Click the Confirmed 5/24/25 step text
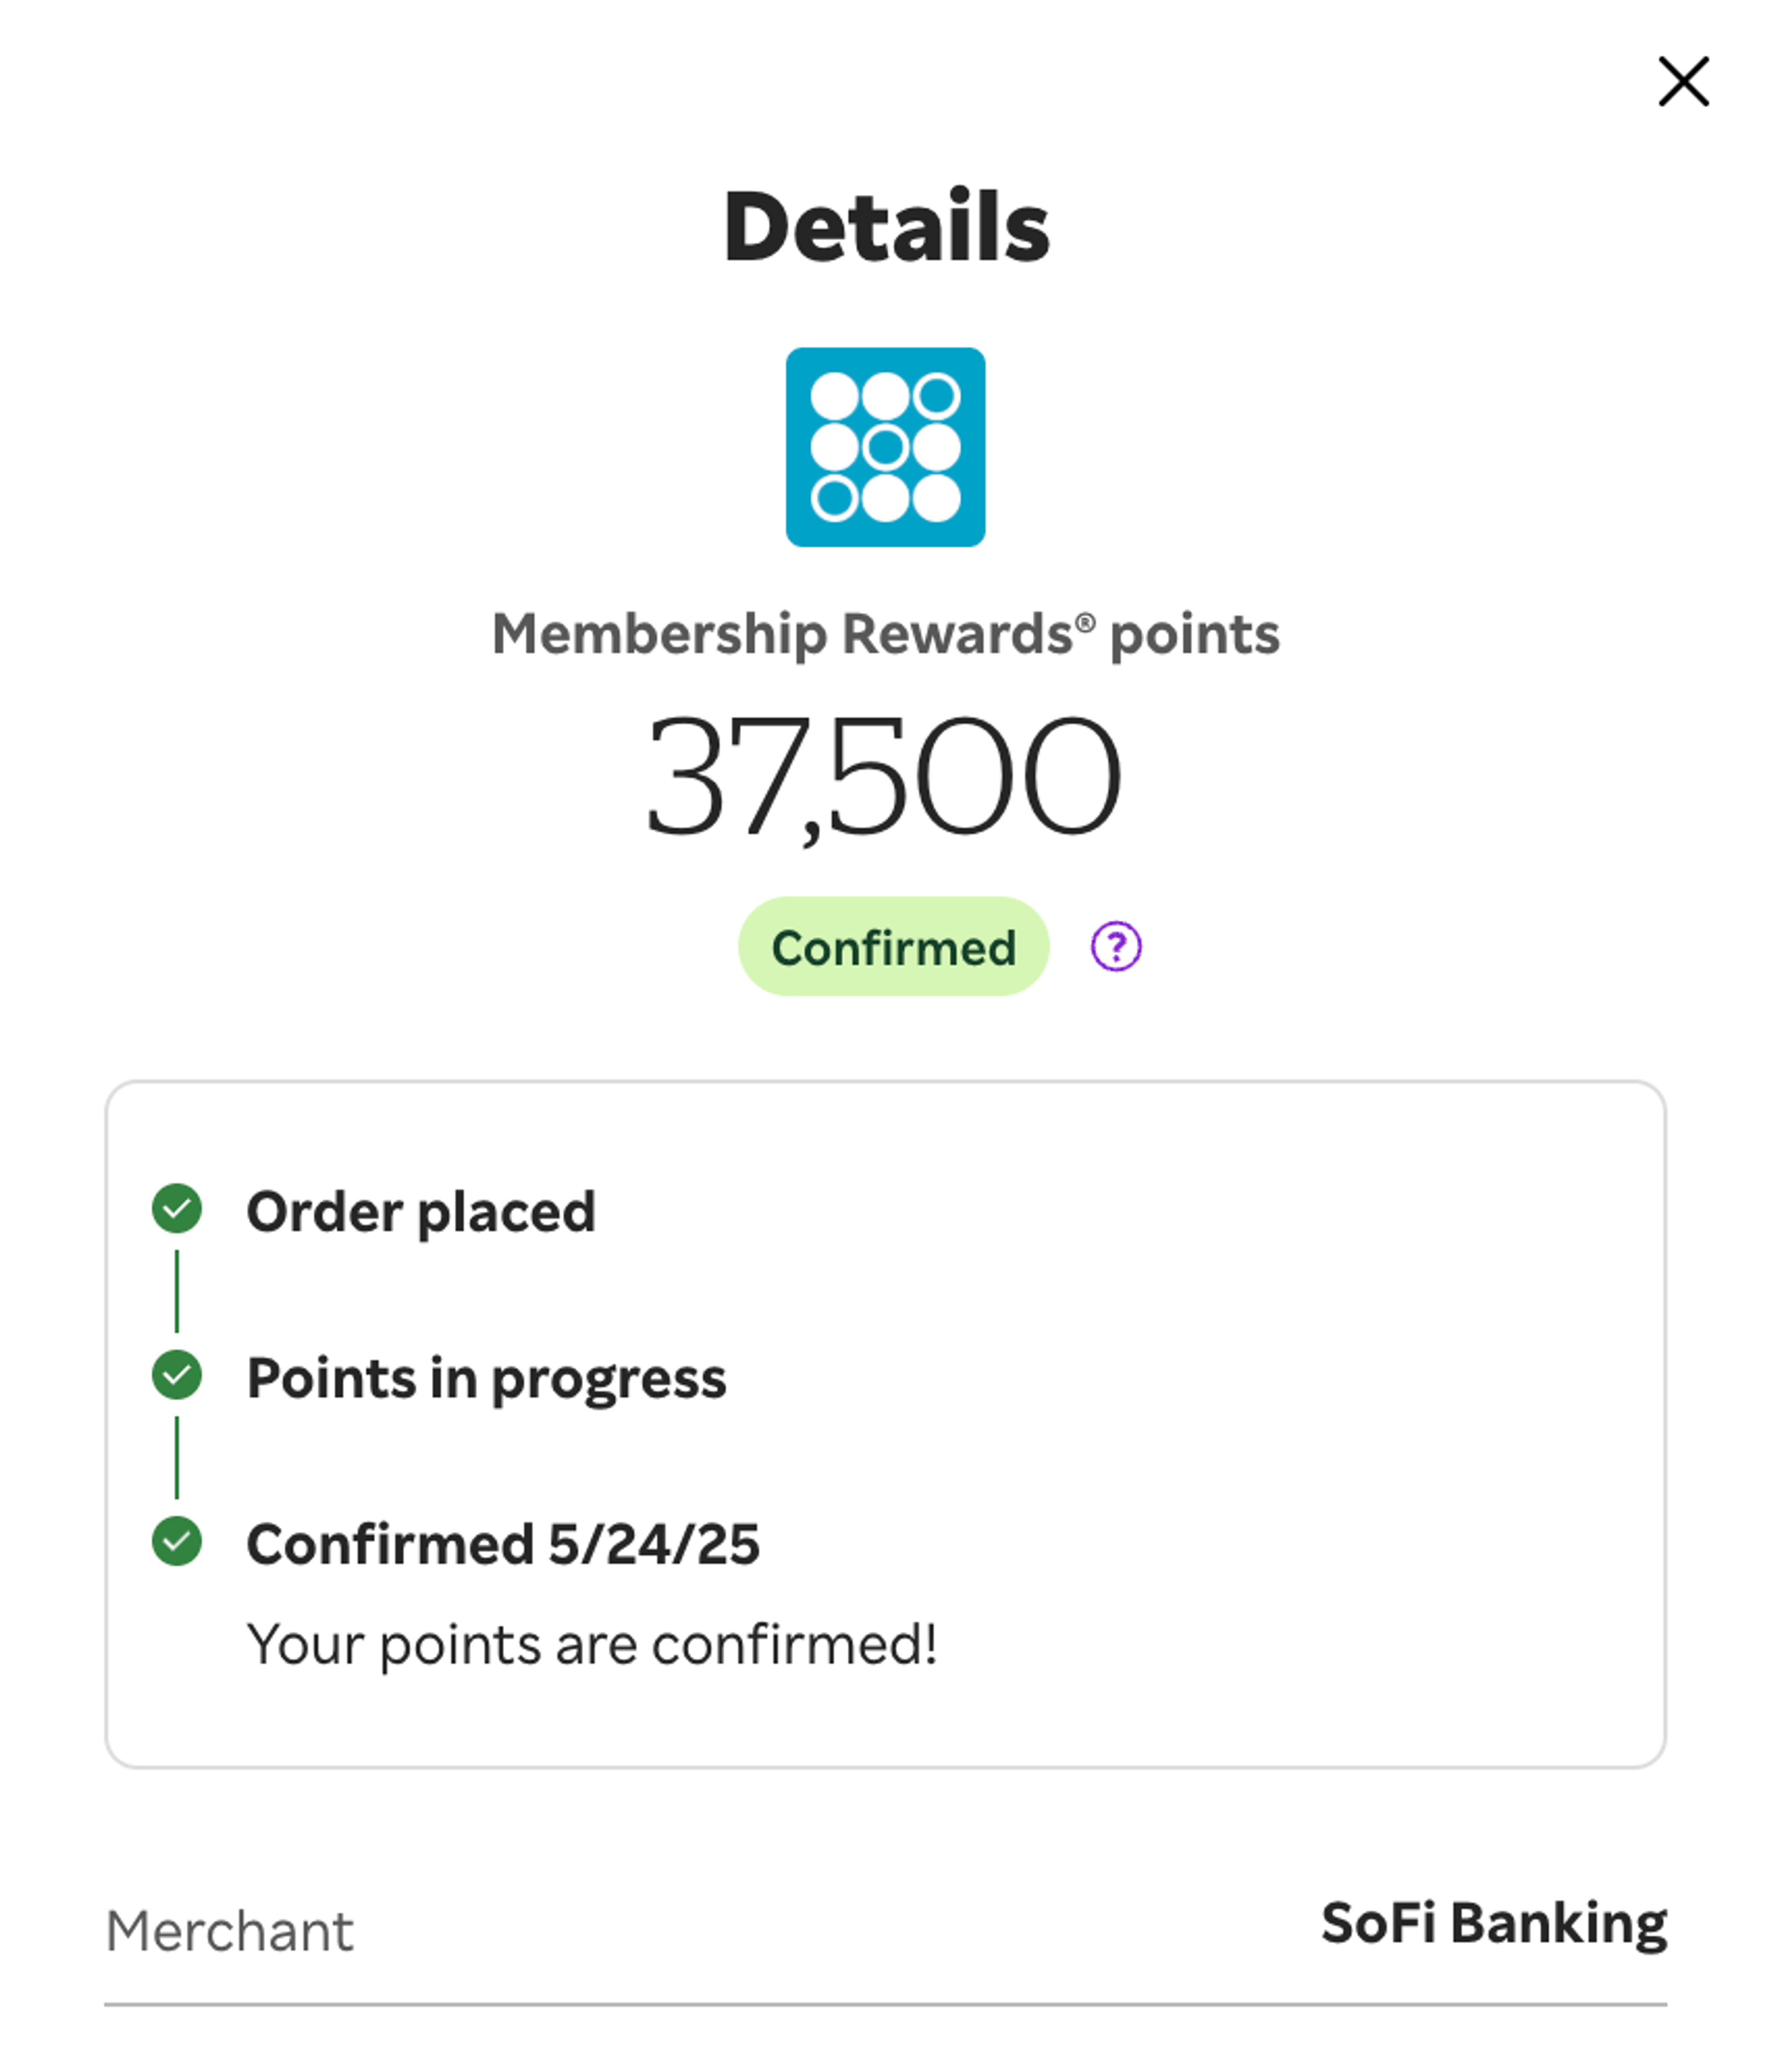The height and width of the screenshot is (2050, 1792). [503, 1544]
